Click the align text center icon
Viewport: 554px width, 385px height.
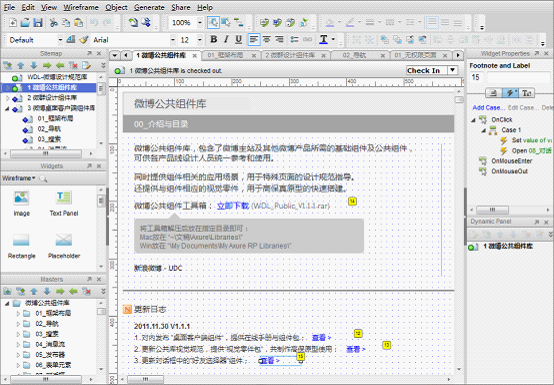266,40
